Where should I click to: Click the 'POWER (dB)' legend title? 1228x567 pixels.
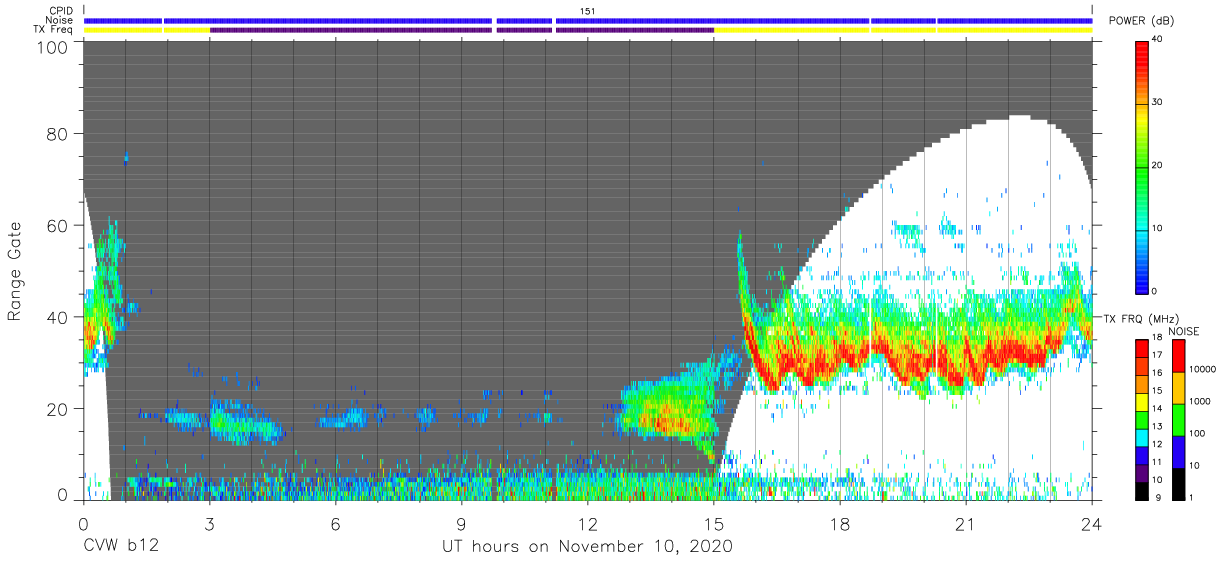click(x=1141, y=22)
